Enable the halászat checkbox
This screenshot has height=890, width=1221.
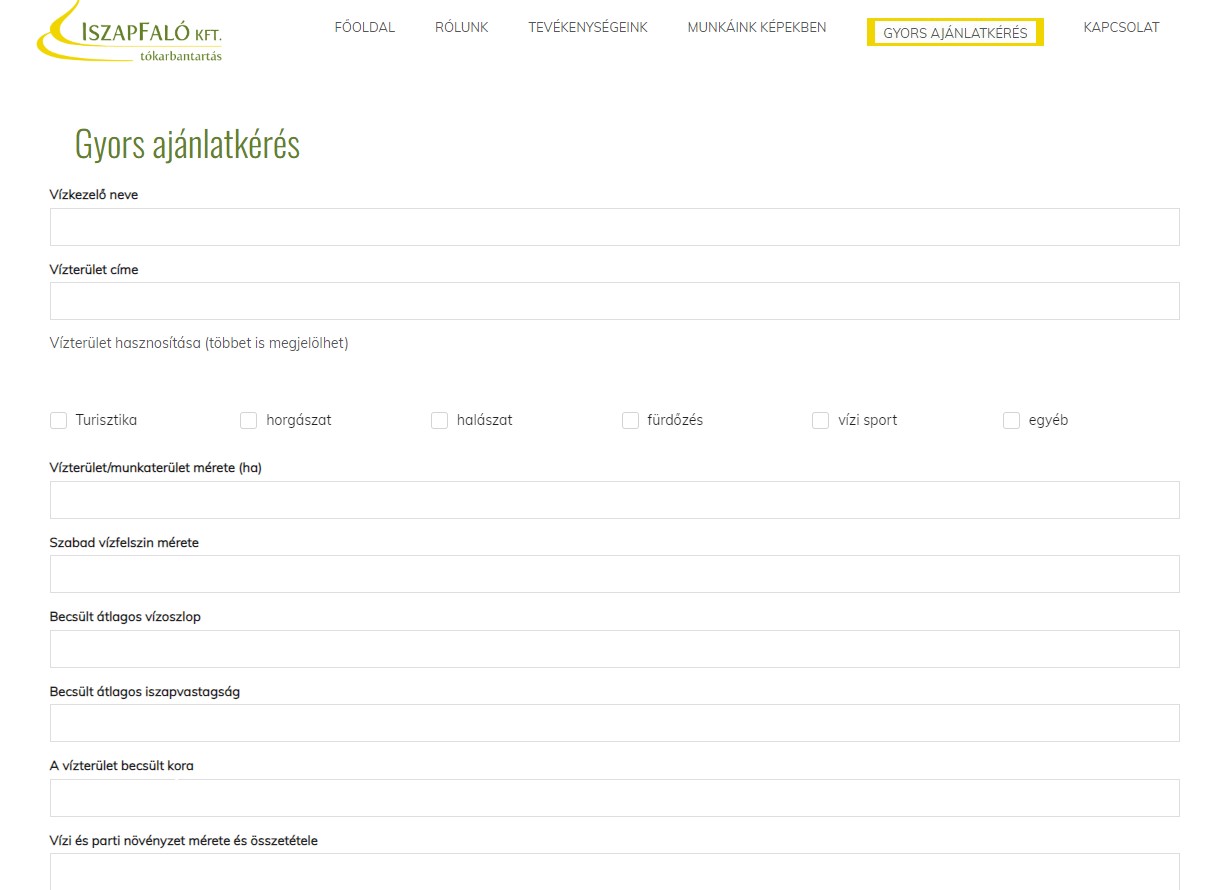tap(440, 421)
